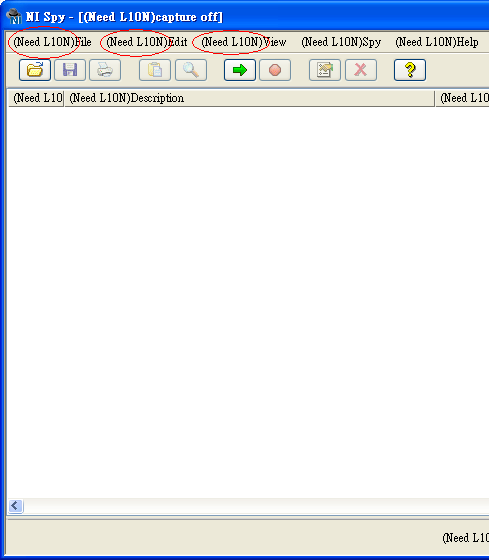Image resolution: width=489 pixels, height=560 pixels.
Task: Open the Options properties toolbar icon
Action: click(x=325, y=70)
